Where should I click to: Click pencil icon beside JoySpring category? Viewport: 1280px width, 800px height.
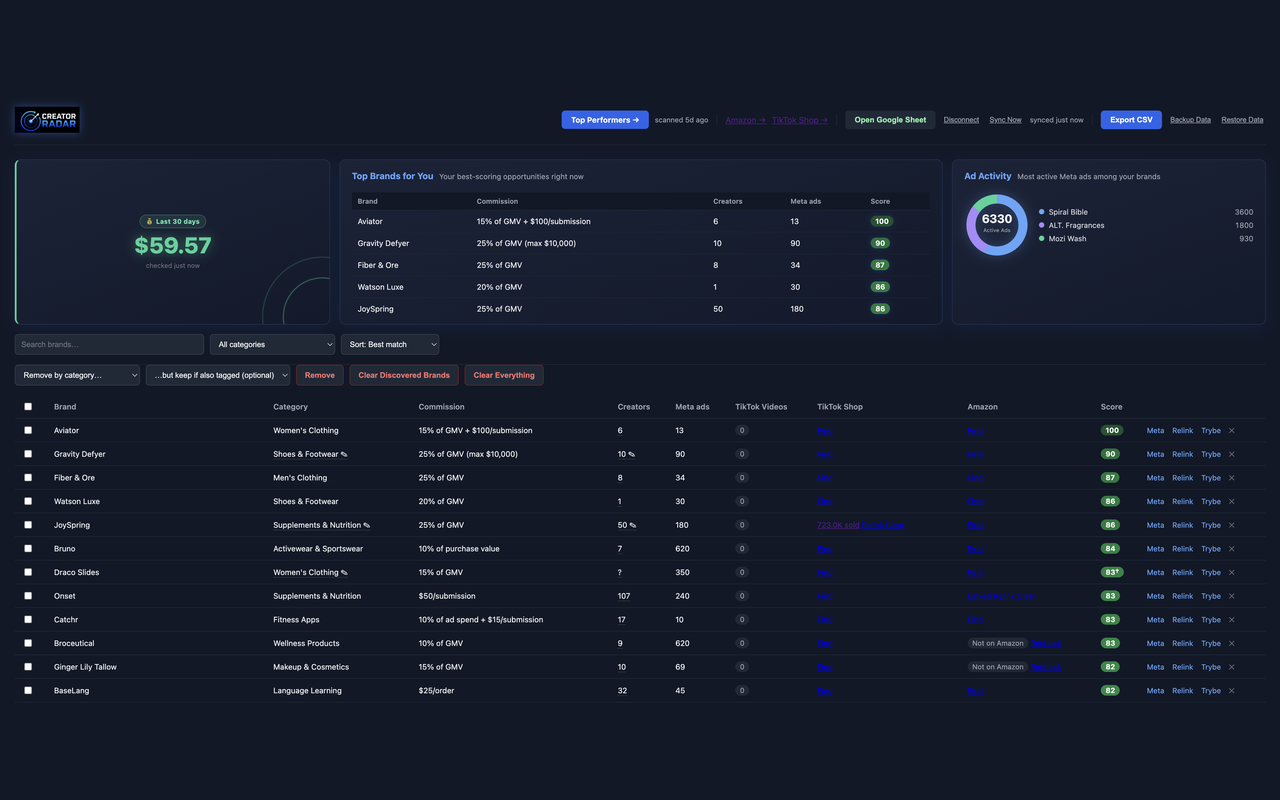tap(367, 525)
